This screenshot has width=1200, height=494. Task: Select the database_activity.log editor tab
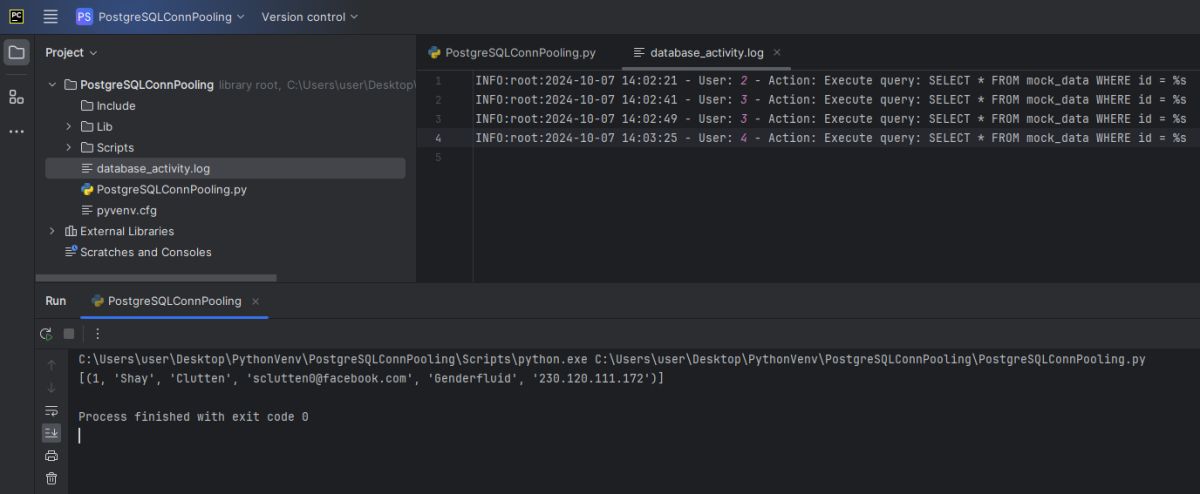[708, 52]
